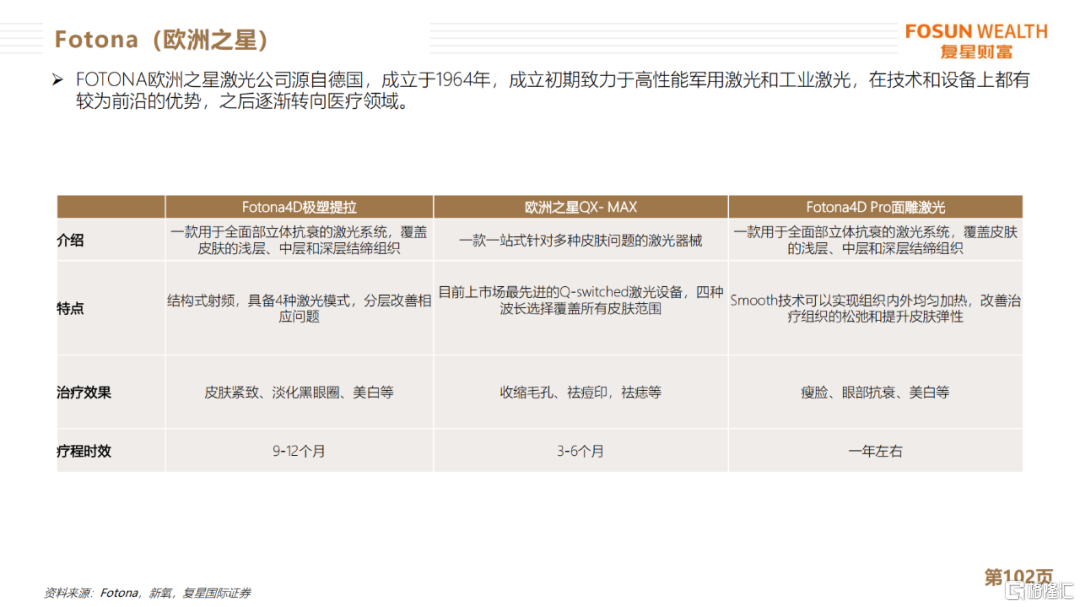Click the page number "第102页"
Viewport: 1080px width, 607px height.
(x=1019, y=577)
